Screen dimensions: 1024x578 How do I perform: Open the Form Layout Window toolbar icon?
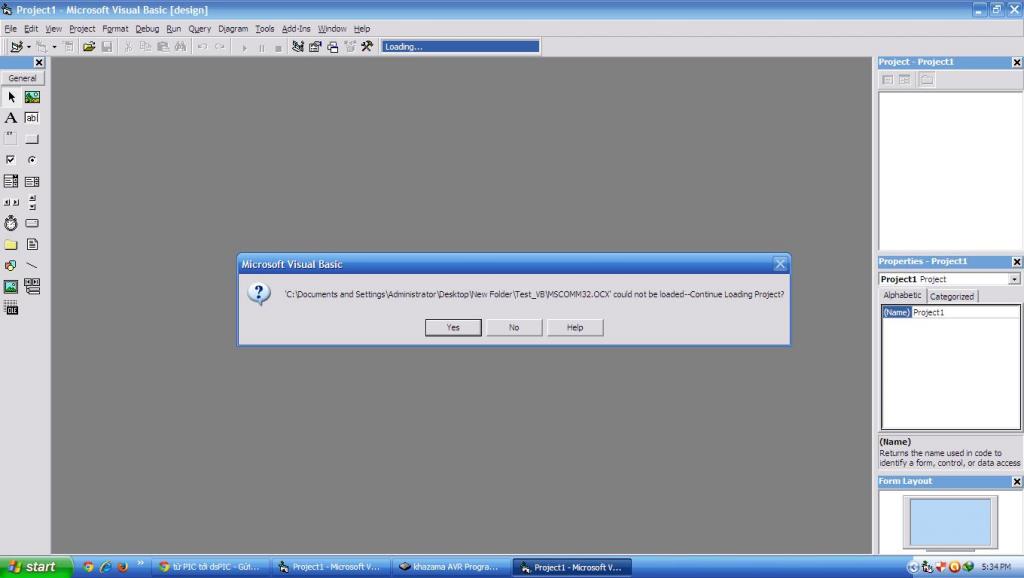pyautogui.click(x=333, y=46)
